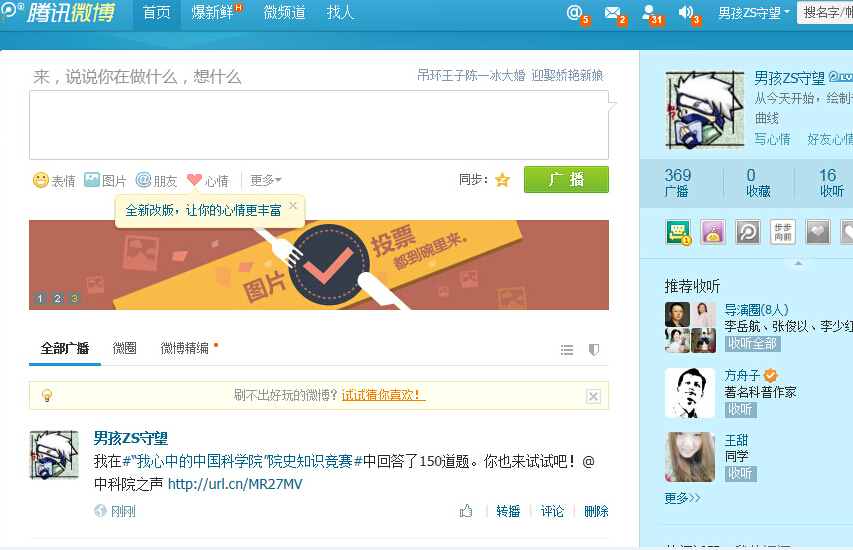This screenshot has width=853, height=550.
Task: Expand the 更多 dropdown in composer
Action: click(x=266, y=180)
